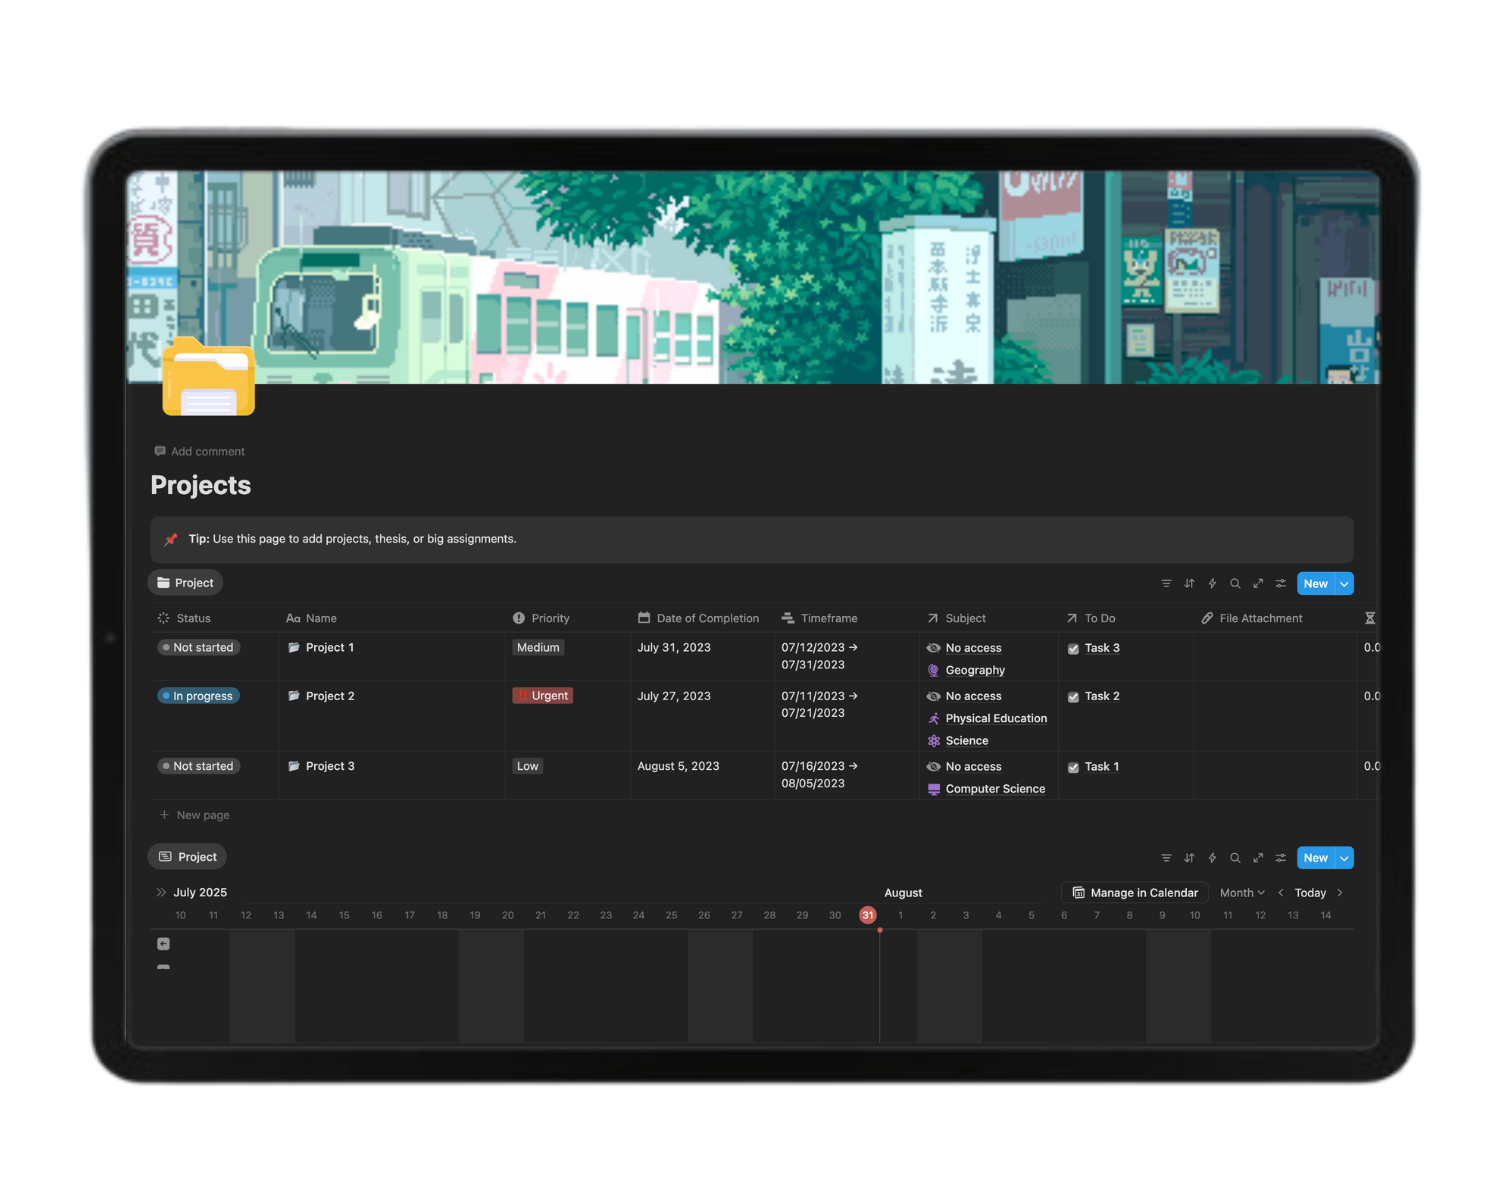This screenshot has width=1500, height=1200.
Task: Click timeline search icon above calendar
Action: click(x=1235, y=857)
